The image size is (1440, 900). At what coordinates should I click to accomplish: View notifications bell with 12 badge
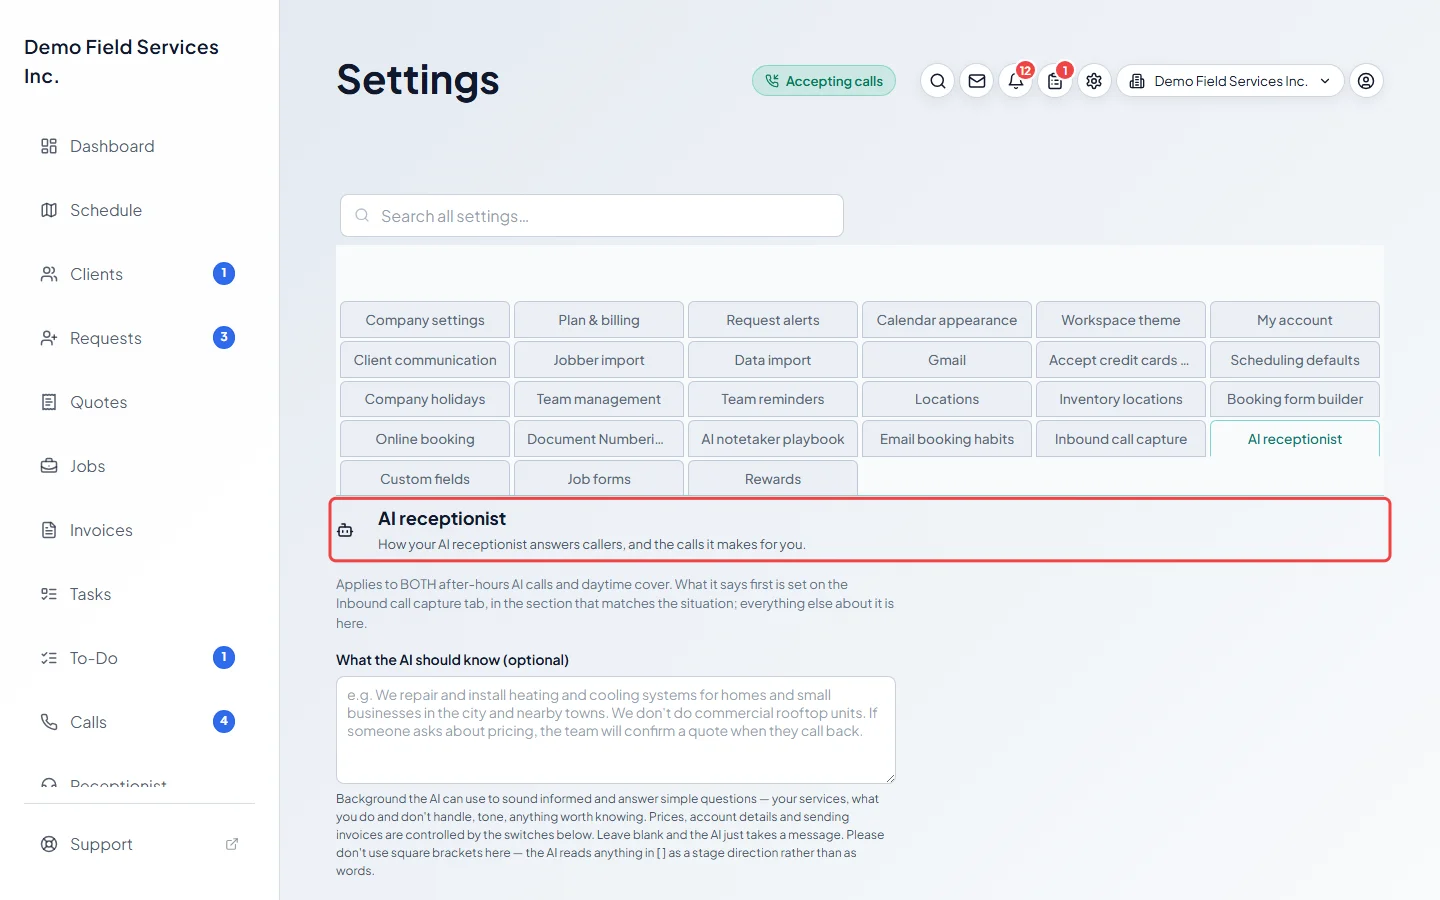(1016, 81)
